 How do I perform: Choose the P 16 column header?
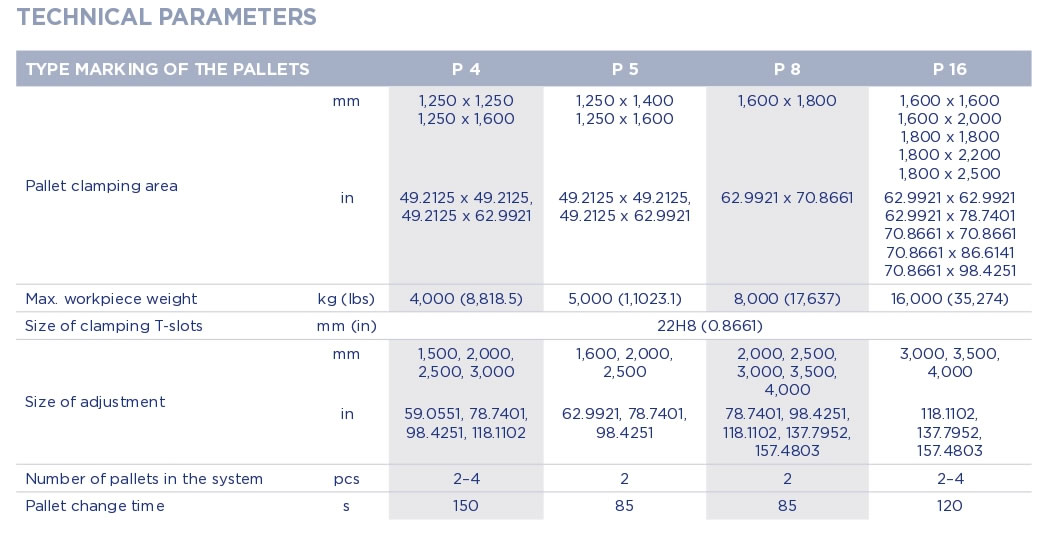pos(949,69)
